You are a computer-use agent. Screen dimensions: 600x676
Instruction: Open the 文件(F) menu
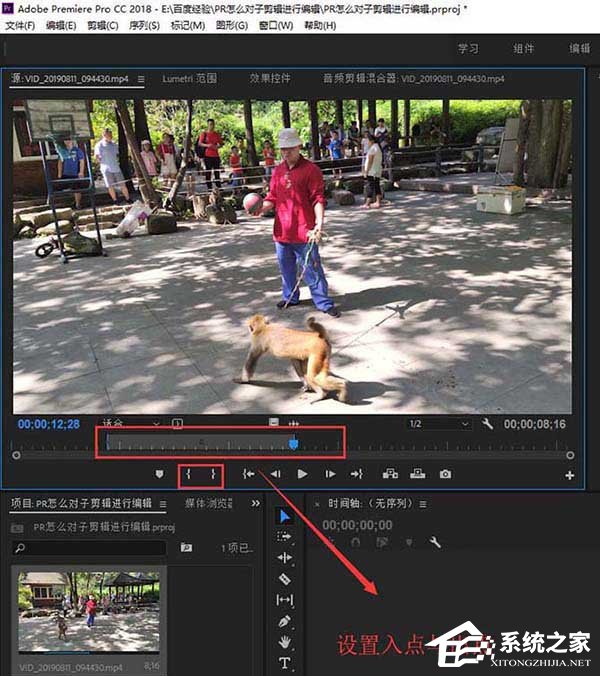[20, 26]
